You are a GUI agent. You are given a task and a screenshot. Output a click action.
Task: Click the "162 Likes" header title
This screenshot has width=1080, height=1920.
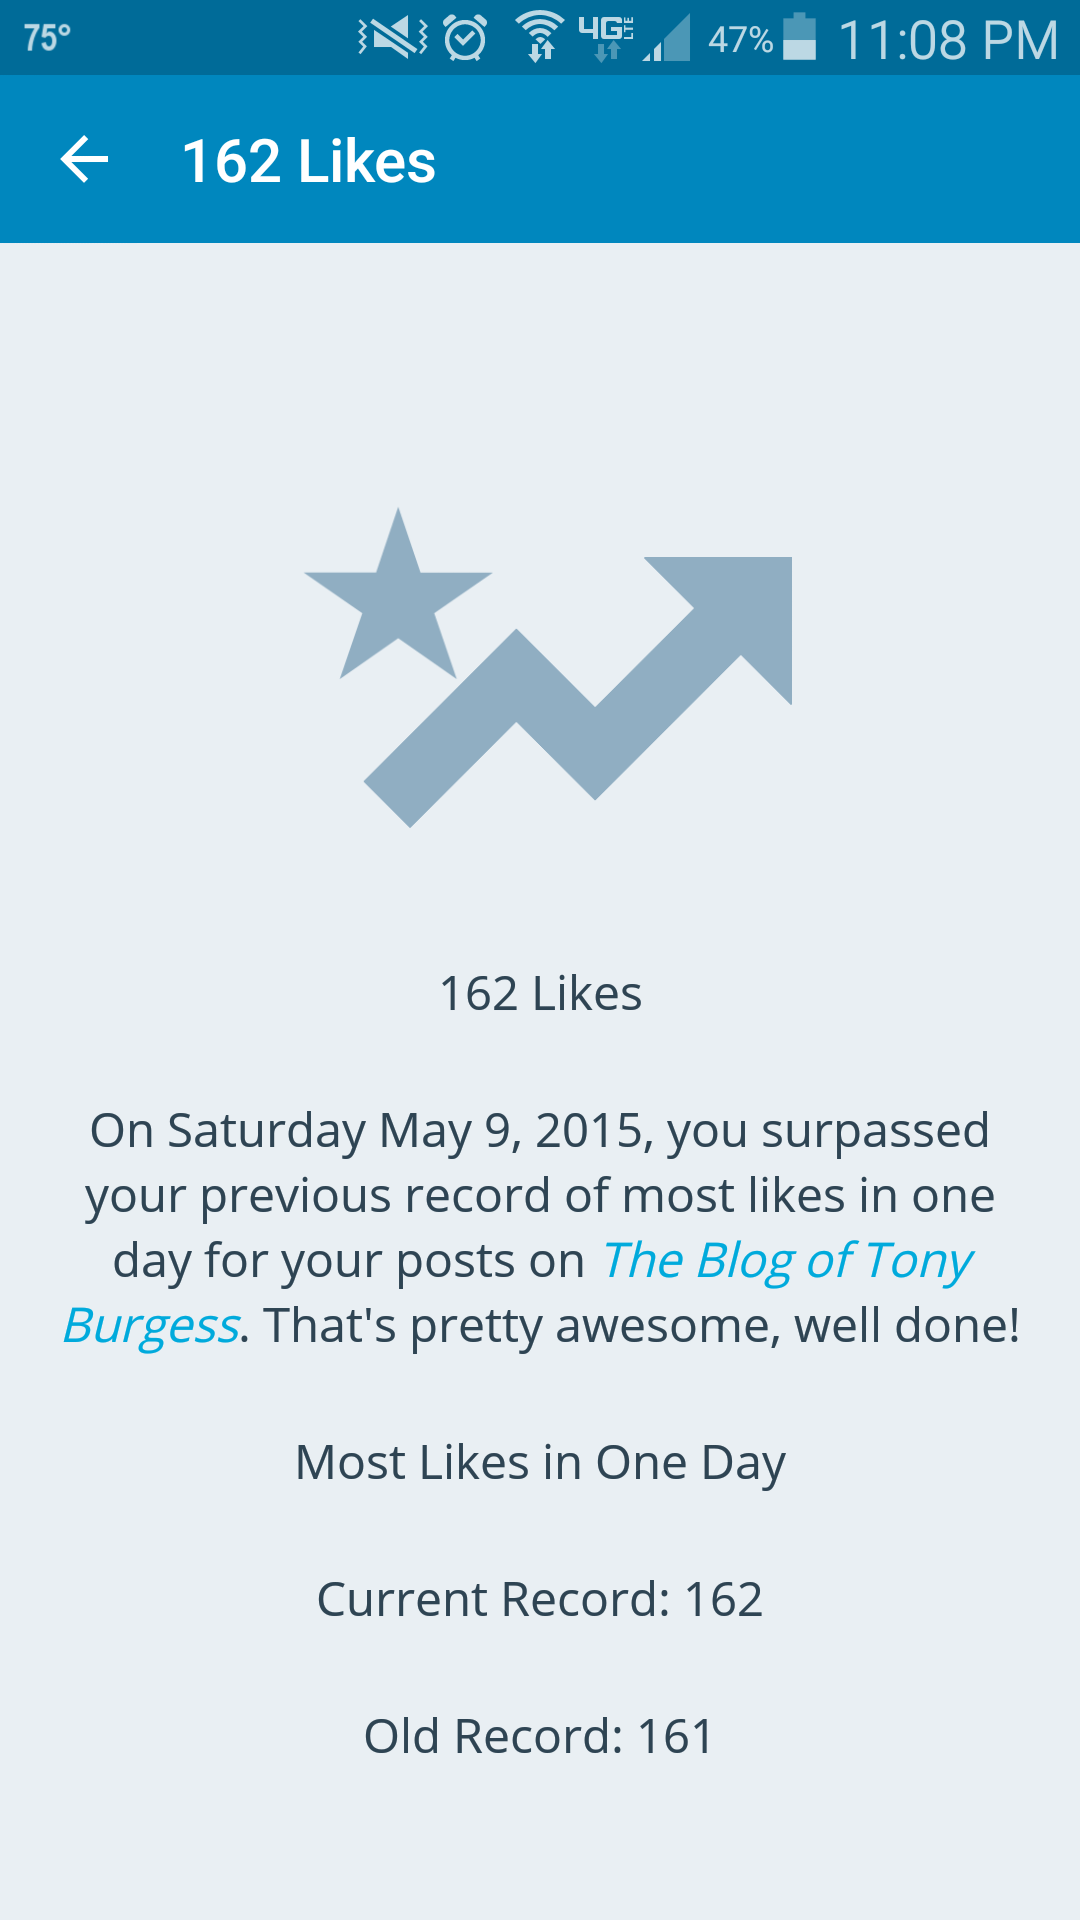coord(308,161)
